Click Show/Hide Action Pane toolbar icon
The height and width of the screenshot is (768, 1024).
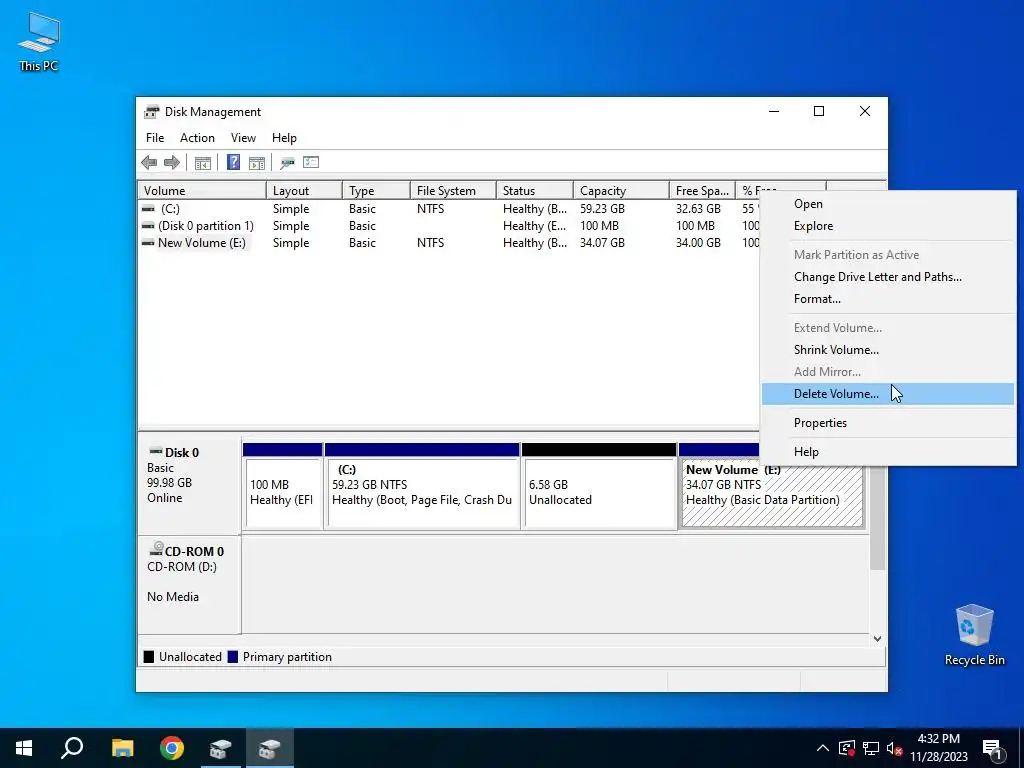pyautogui.click(x=257, y=163)
